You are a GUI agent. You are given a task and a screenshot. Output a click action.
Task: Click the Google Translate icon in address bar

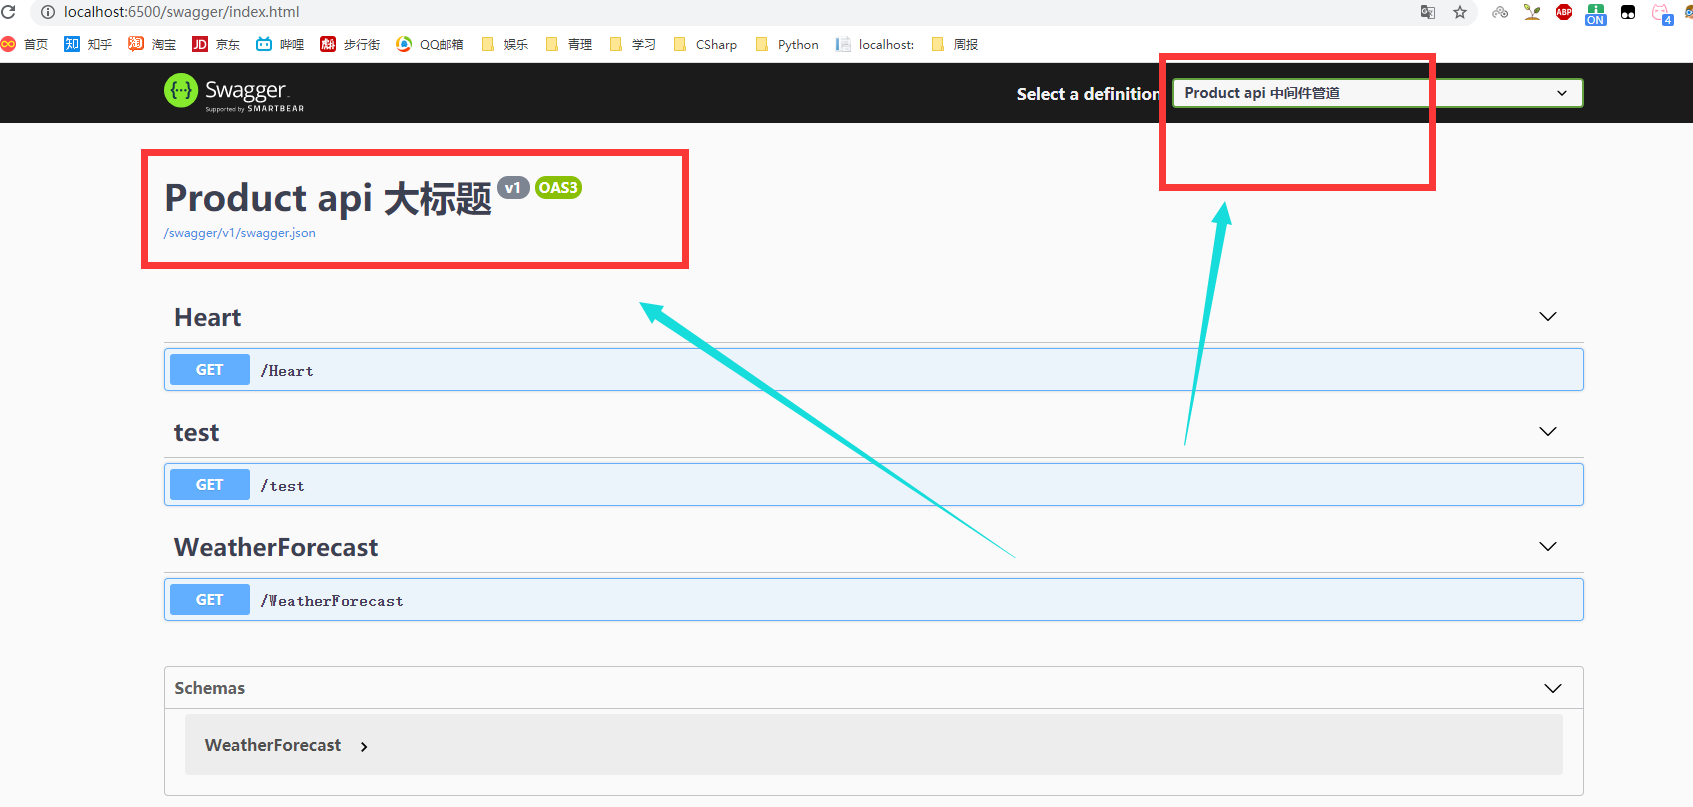[1428, 12]
